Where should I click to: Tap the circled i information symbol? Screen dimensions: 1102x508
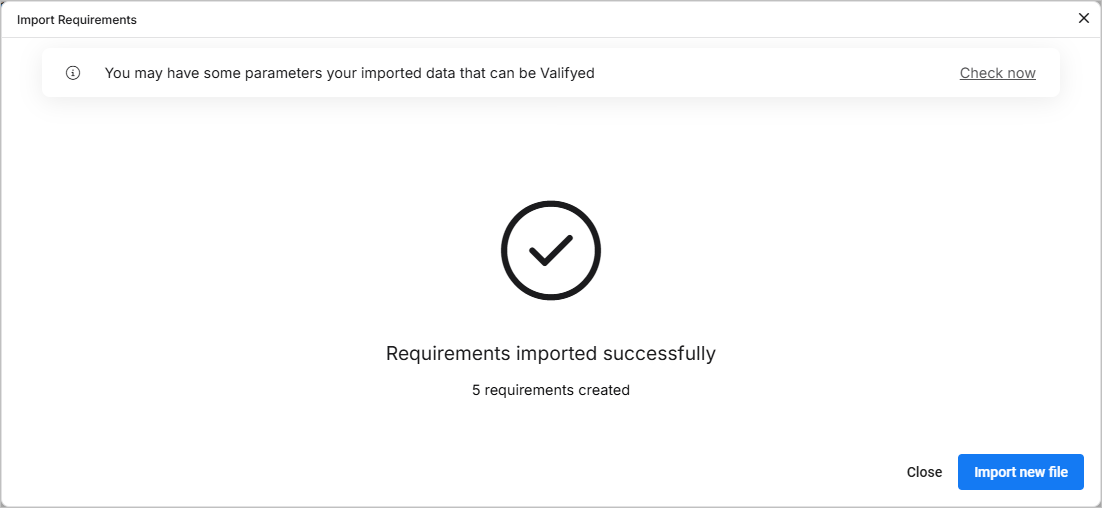[73, 73]
